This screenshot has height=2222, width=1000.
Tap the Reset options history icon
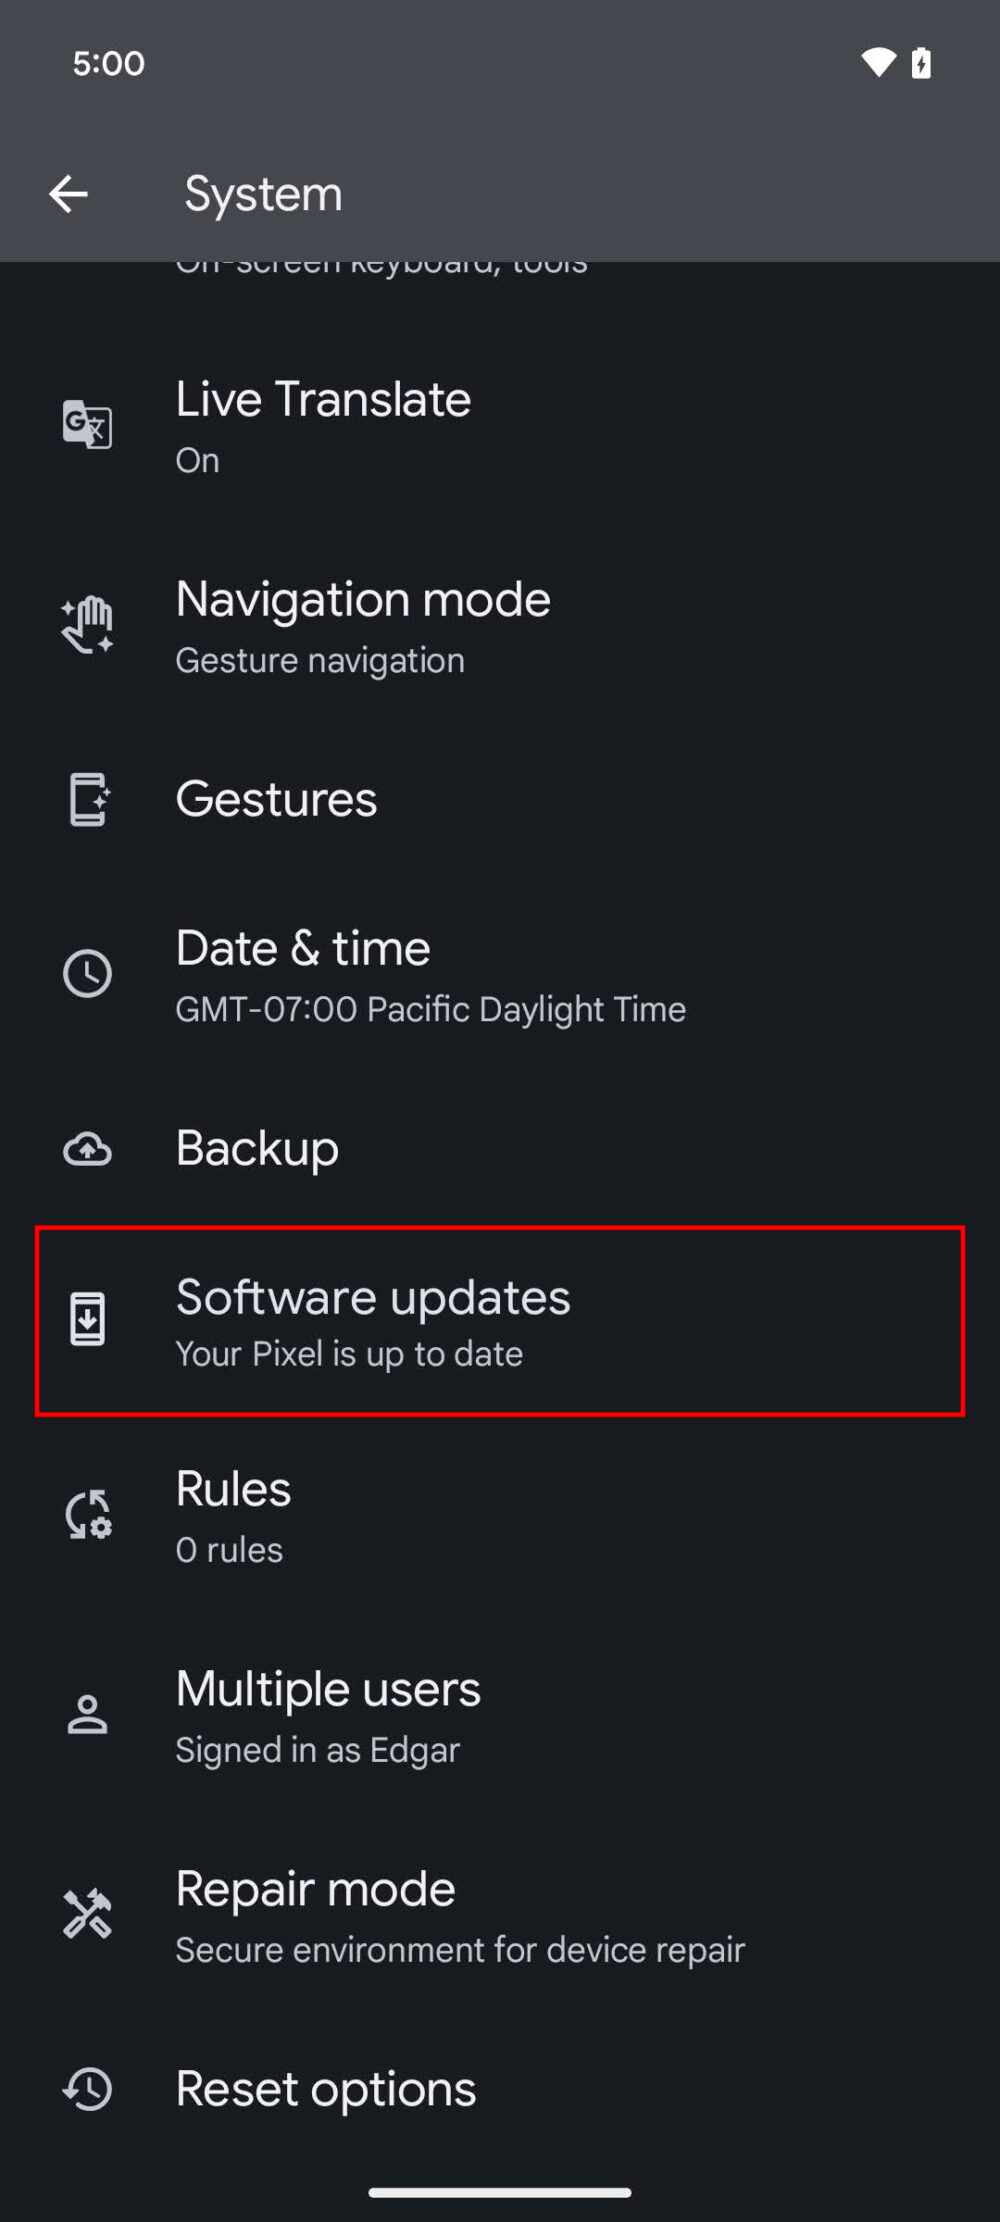click(88, 2090)
